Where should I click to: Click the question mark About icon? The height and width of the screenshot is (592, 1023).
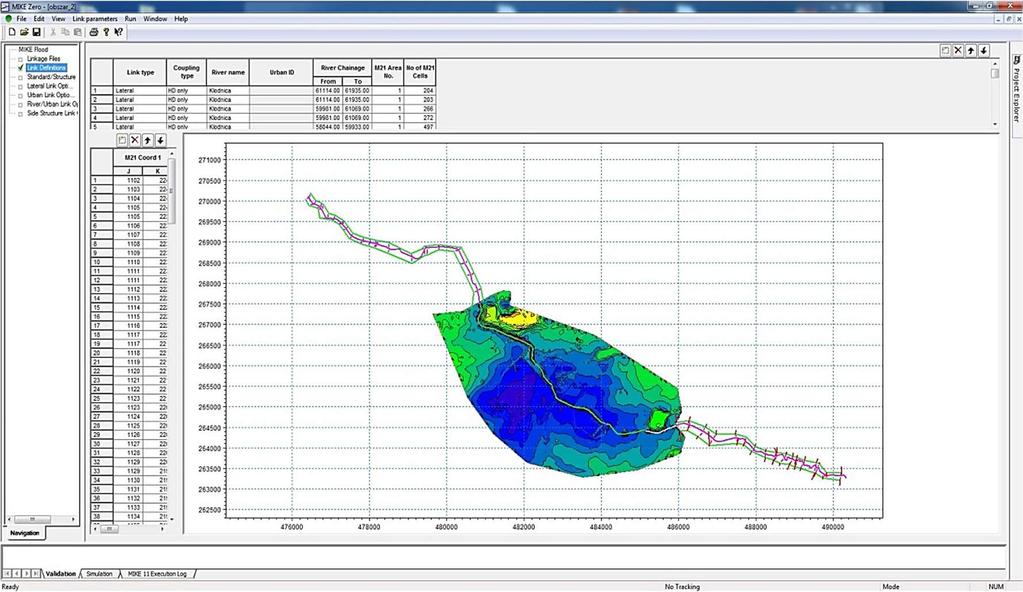pyautogui.click(x=106, y=32)
